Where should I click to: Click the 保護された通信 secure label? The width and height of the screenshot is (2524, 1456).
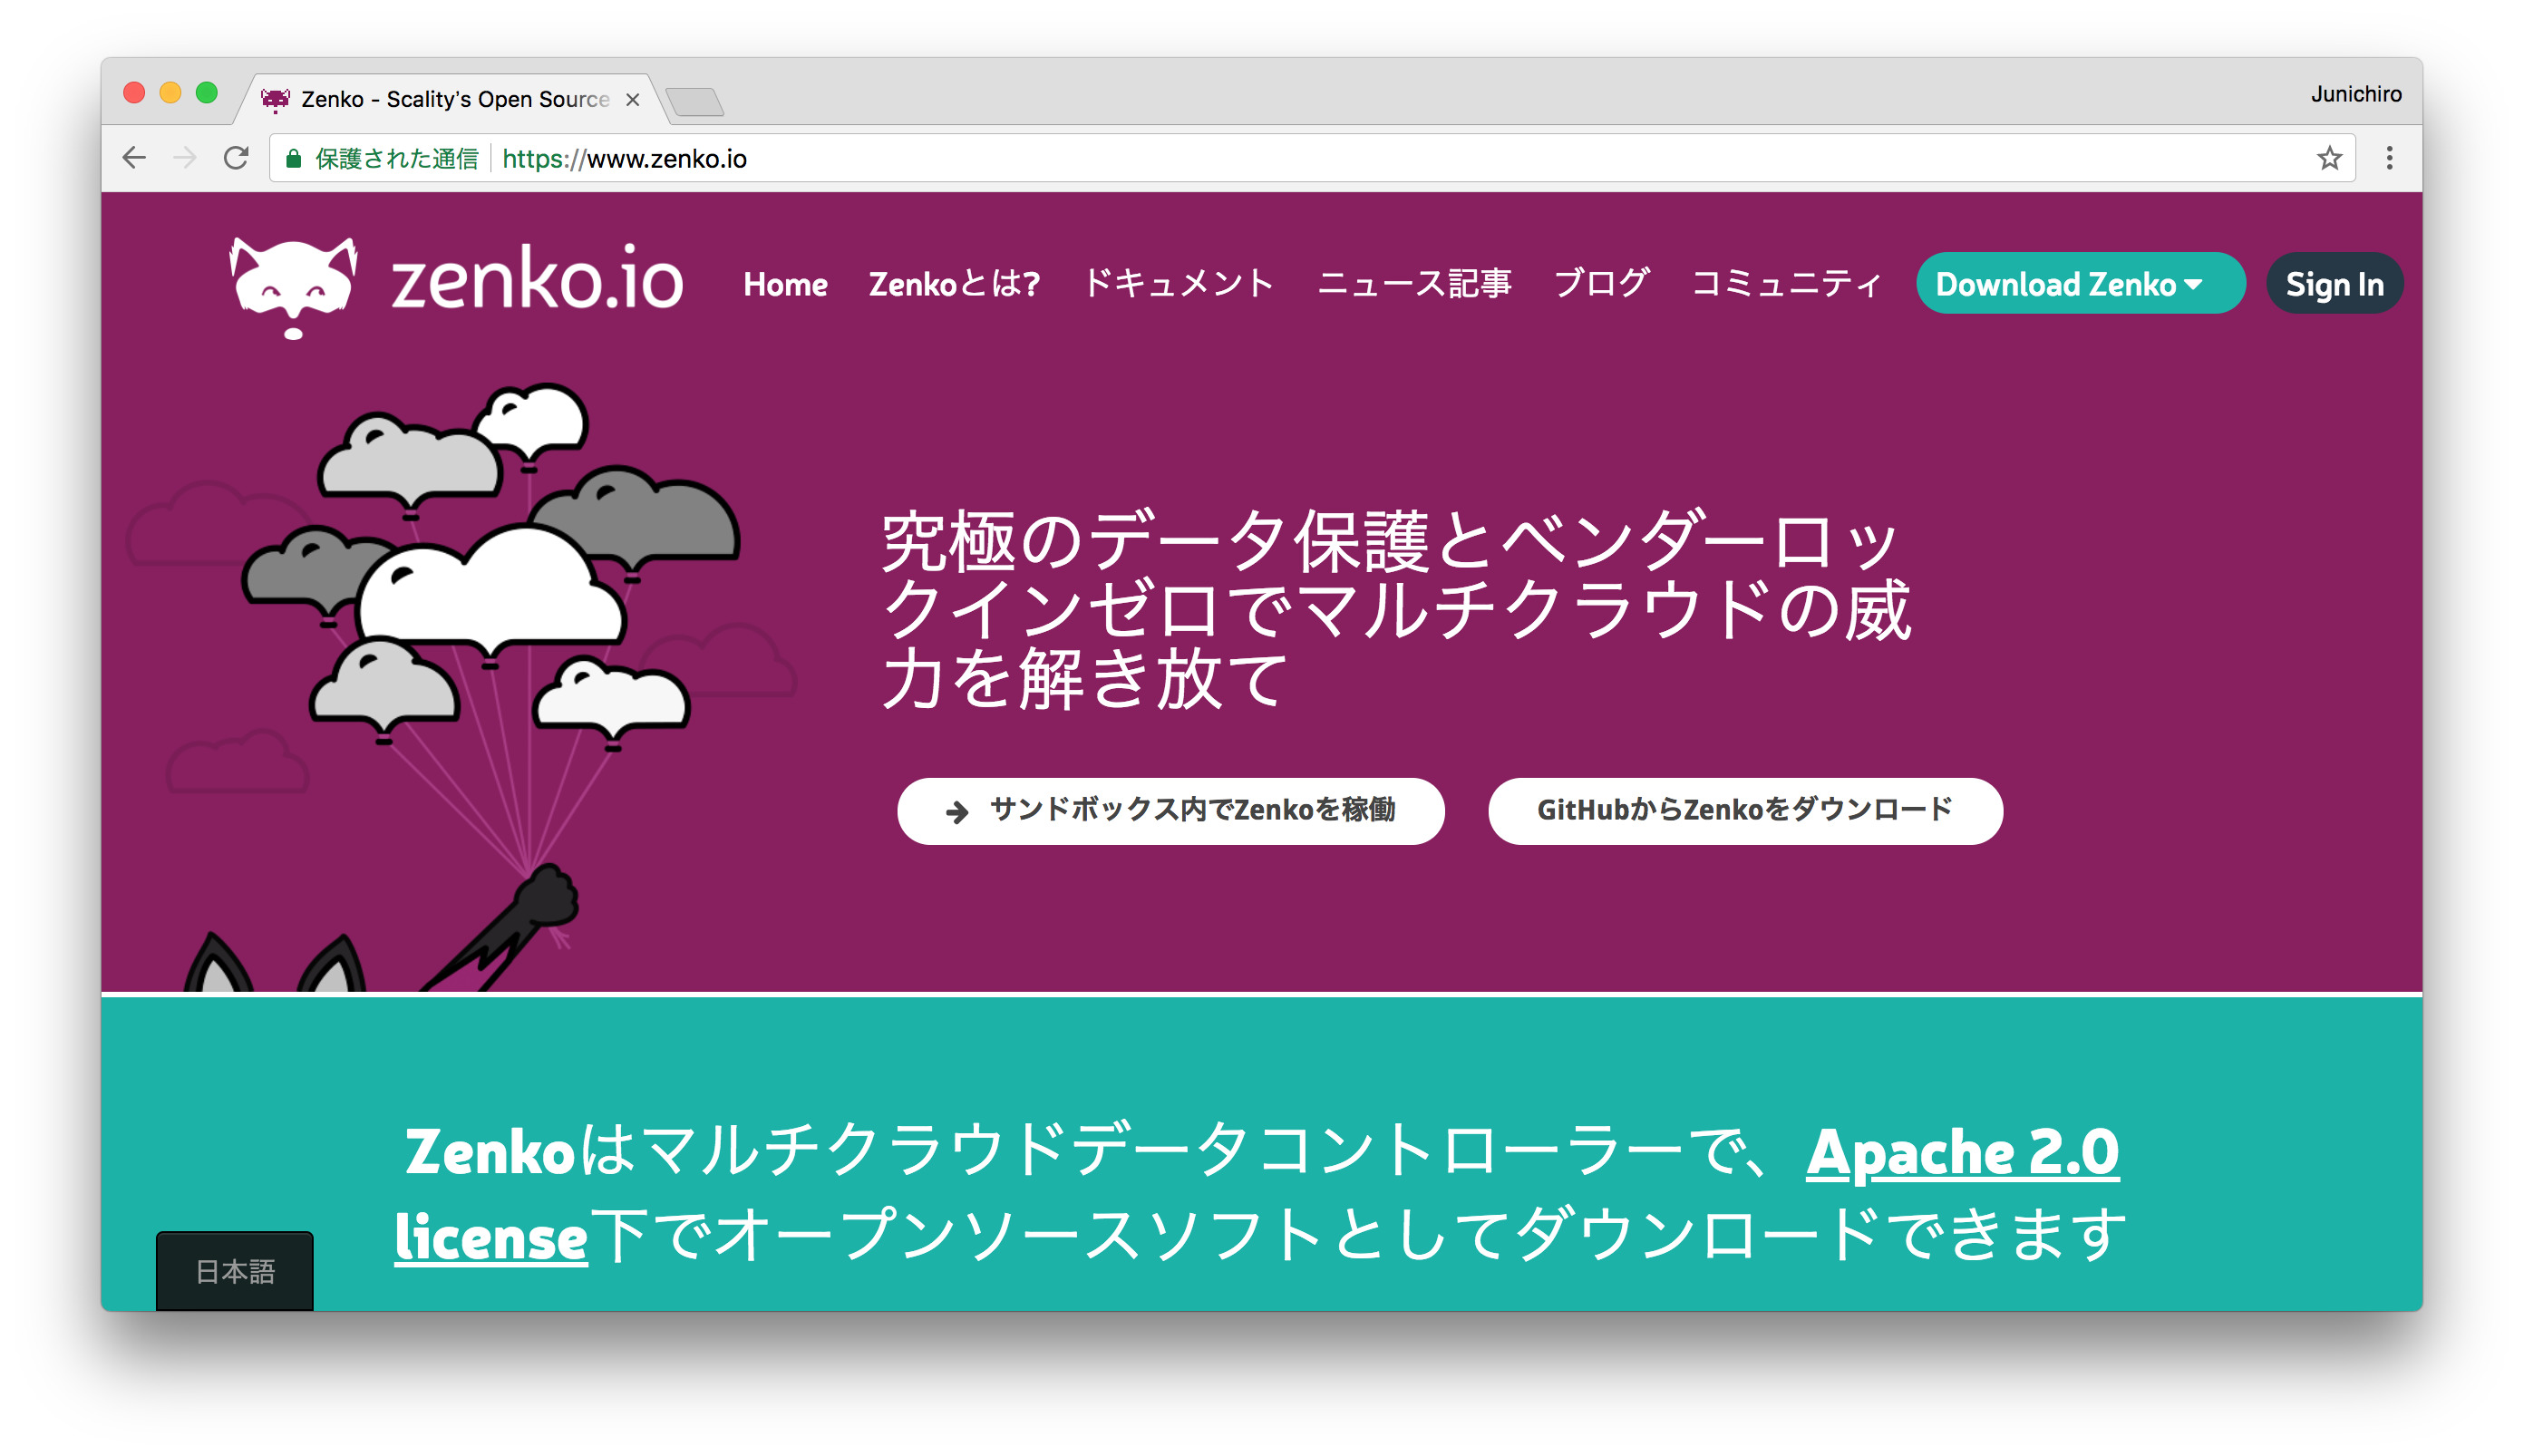397,159
